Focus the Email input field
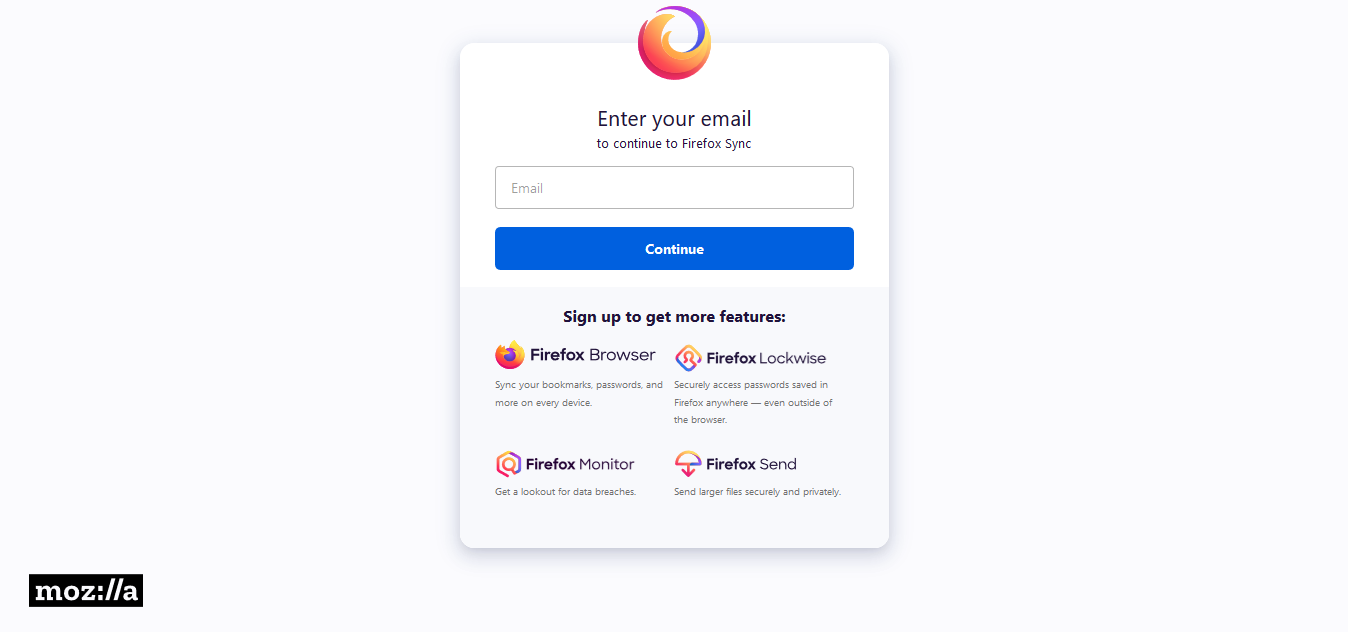This screenshot has width=1348, height=632. (674, 188)
